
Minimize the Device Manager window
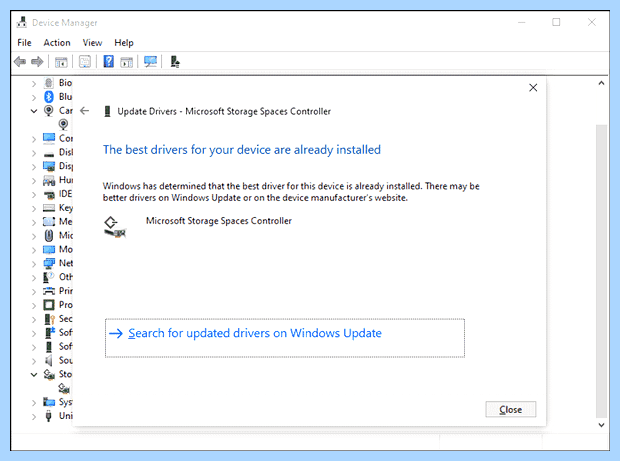pos(522,22)
